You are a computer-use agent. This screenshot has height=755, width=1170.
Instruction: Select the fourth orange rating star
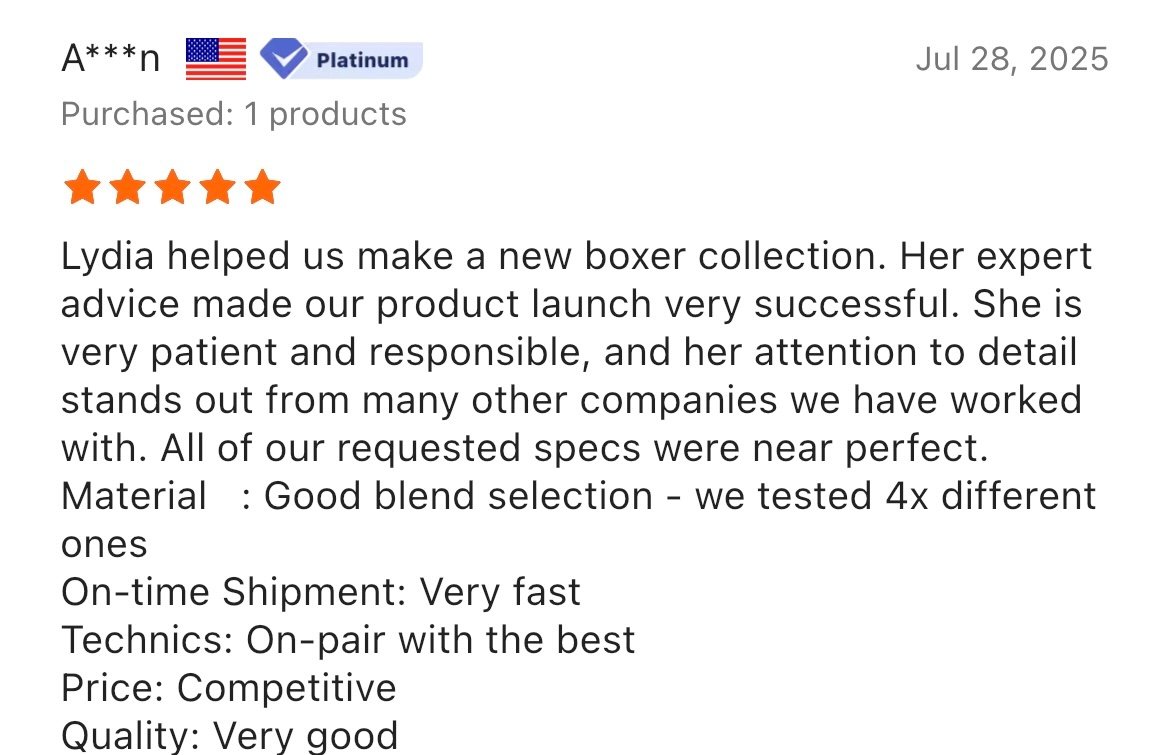(217, 187)
